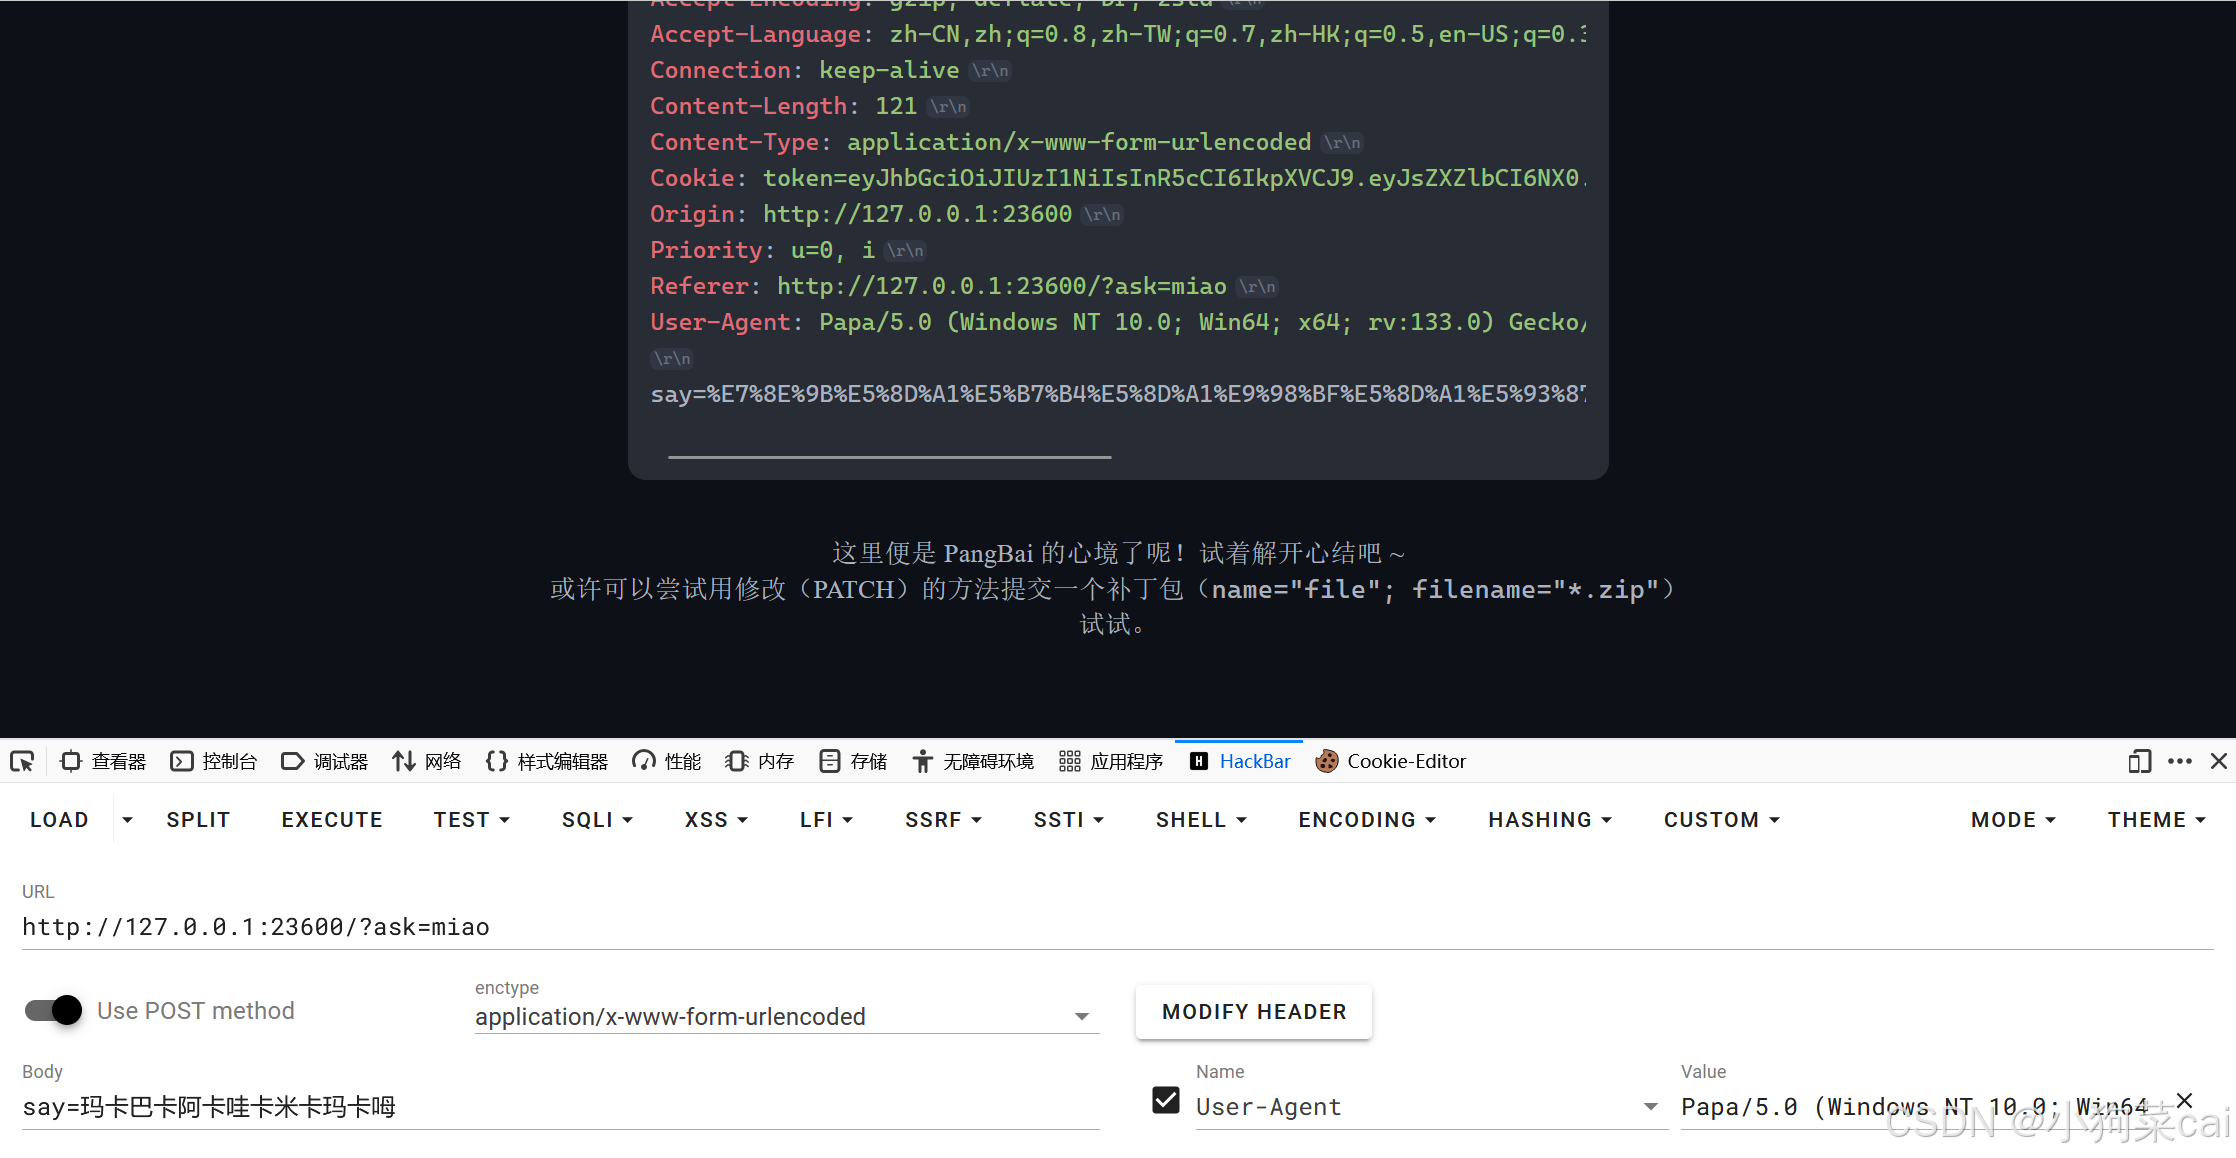
Task: Open the SQLI menu
Action: coord(597,820)
